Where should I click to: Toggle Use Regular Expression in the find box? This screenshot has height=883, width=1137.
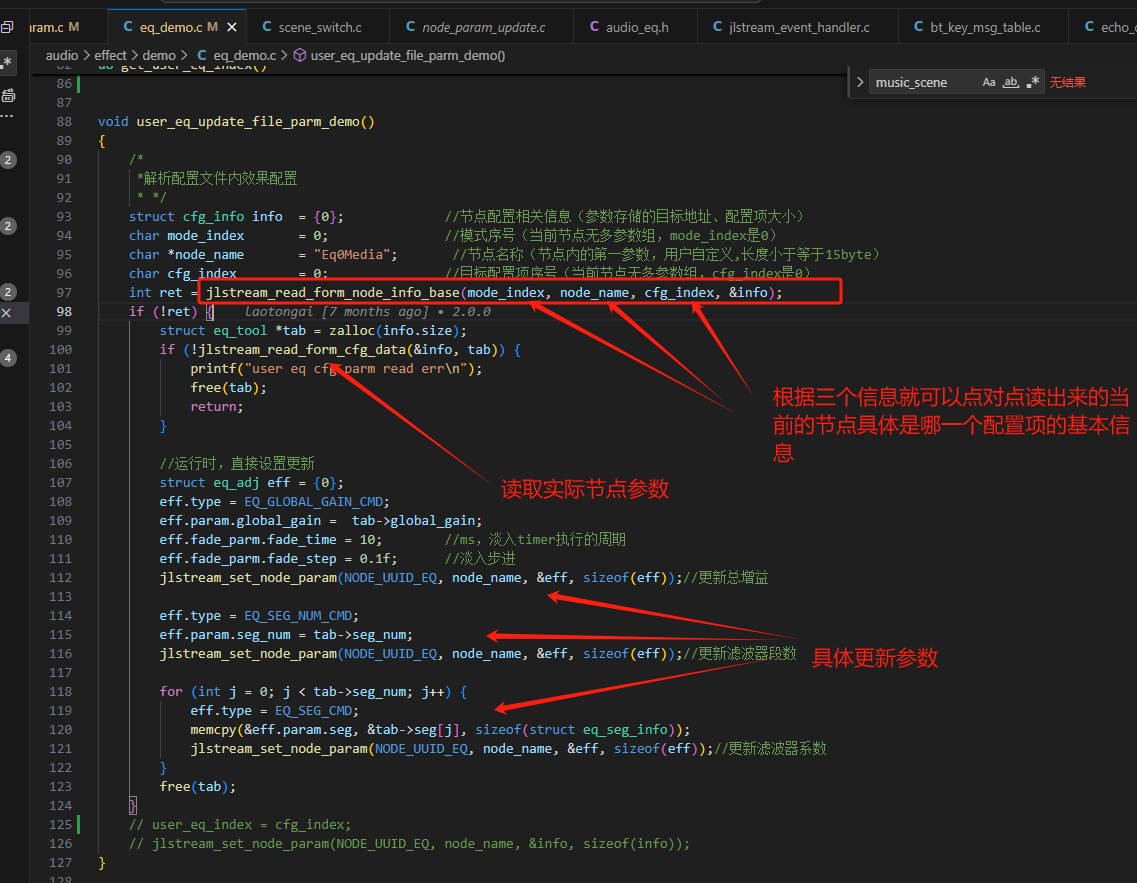click(1033, 82)
